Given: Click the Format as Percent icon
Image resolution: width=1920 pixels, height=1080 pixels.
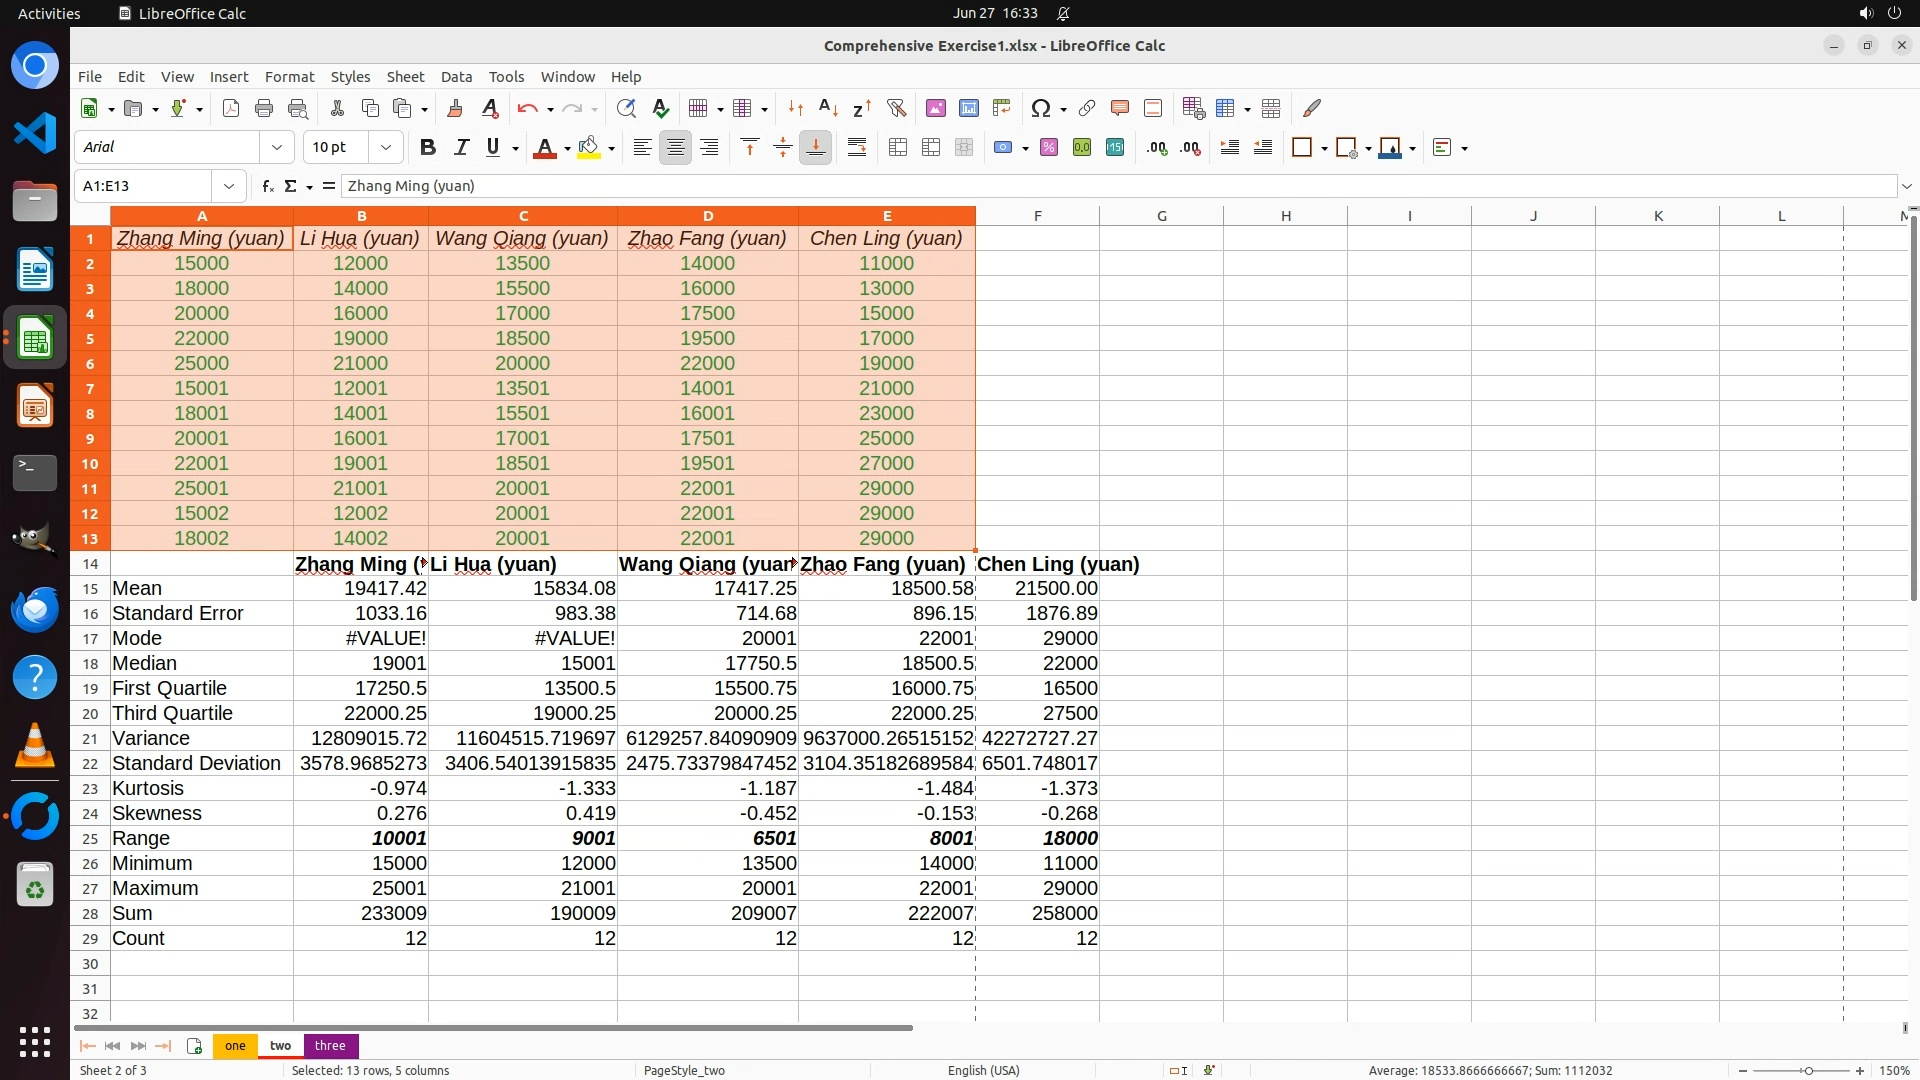Looking at the screenshot, I should tap(1049, 148).
